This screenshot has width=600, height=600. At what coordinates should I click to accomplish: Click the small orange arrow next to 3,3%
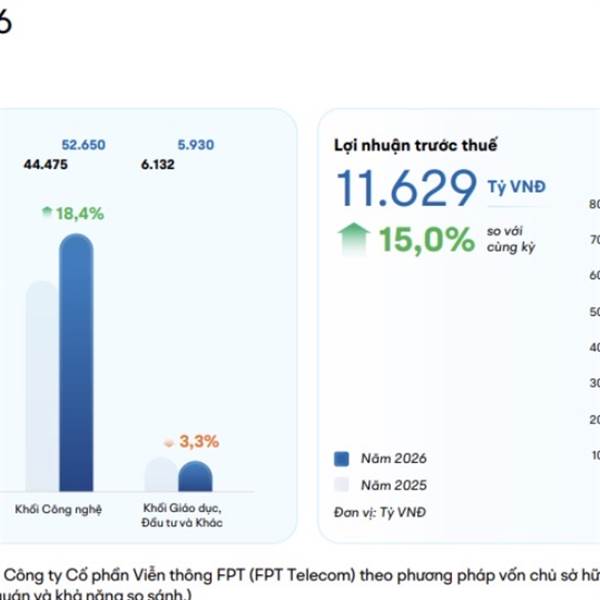(x=168, y=441)
